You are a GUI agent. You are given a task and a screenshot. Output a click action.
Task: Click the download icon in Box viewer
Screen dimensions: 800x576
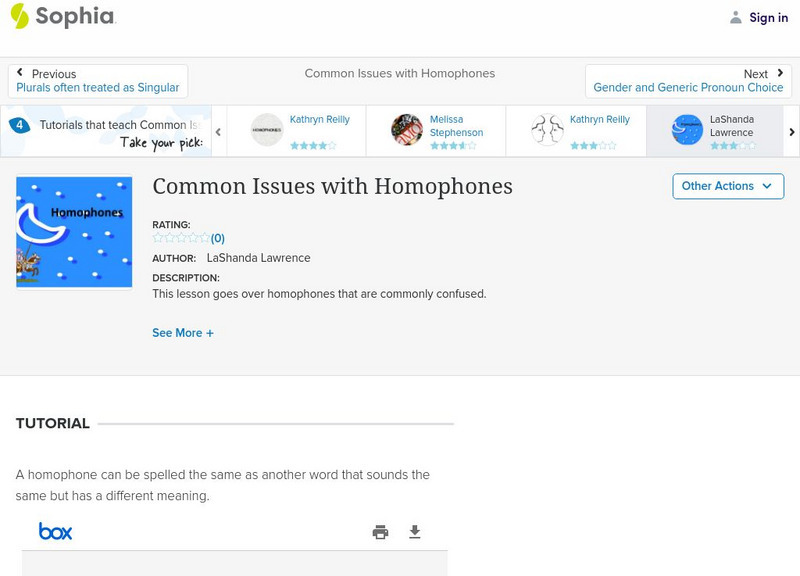click(415, 532)
